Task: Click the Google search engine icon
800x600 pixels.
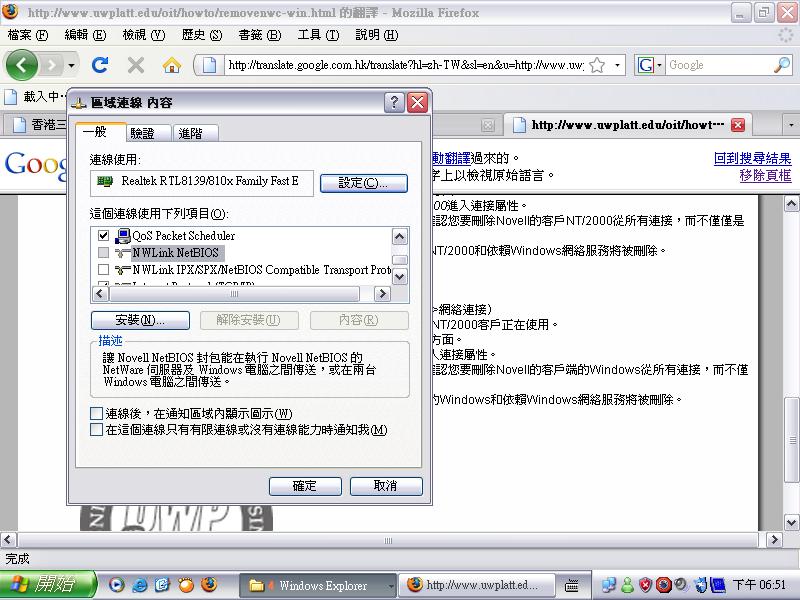Action: click(x=645, y=65)
